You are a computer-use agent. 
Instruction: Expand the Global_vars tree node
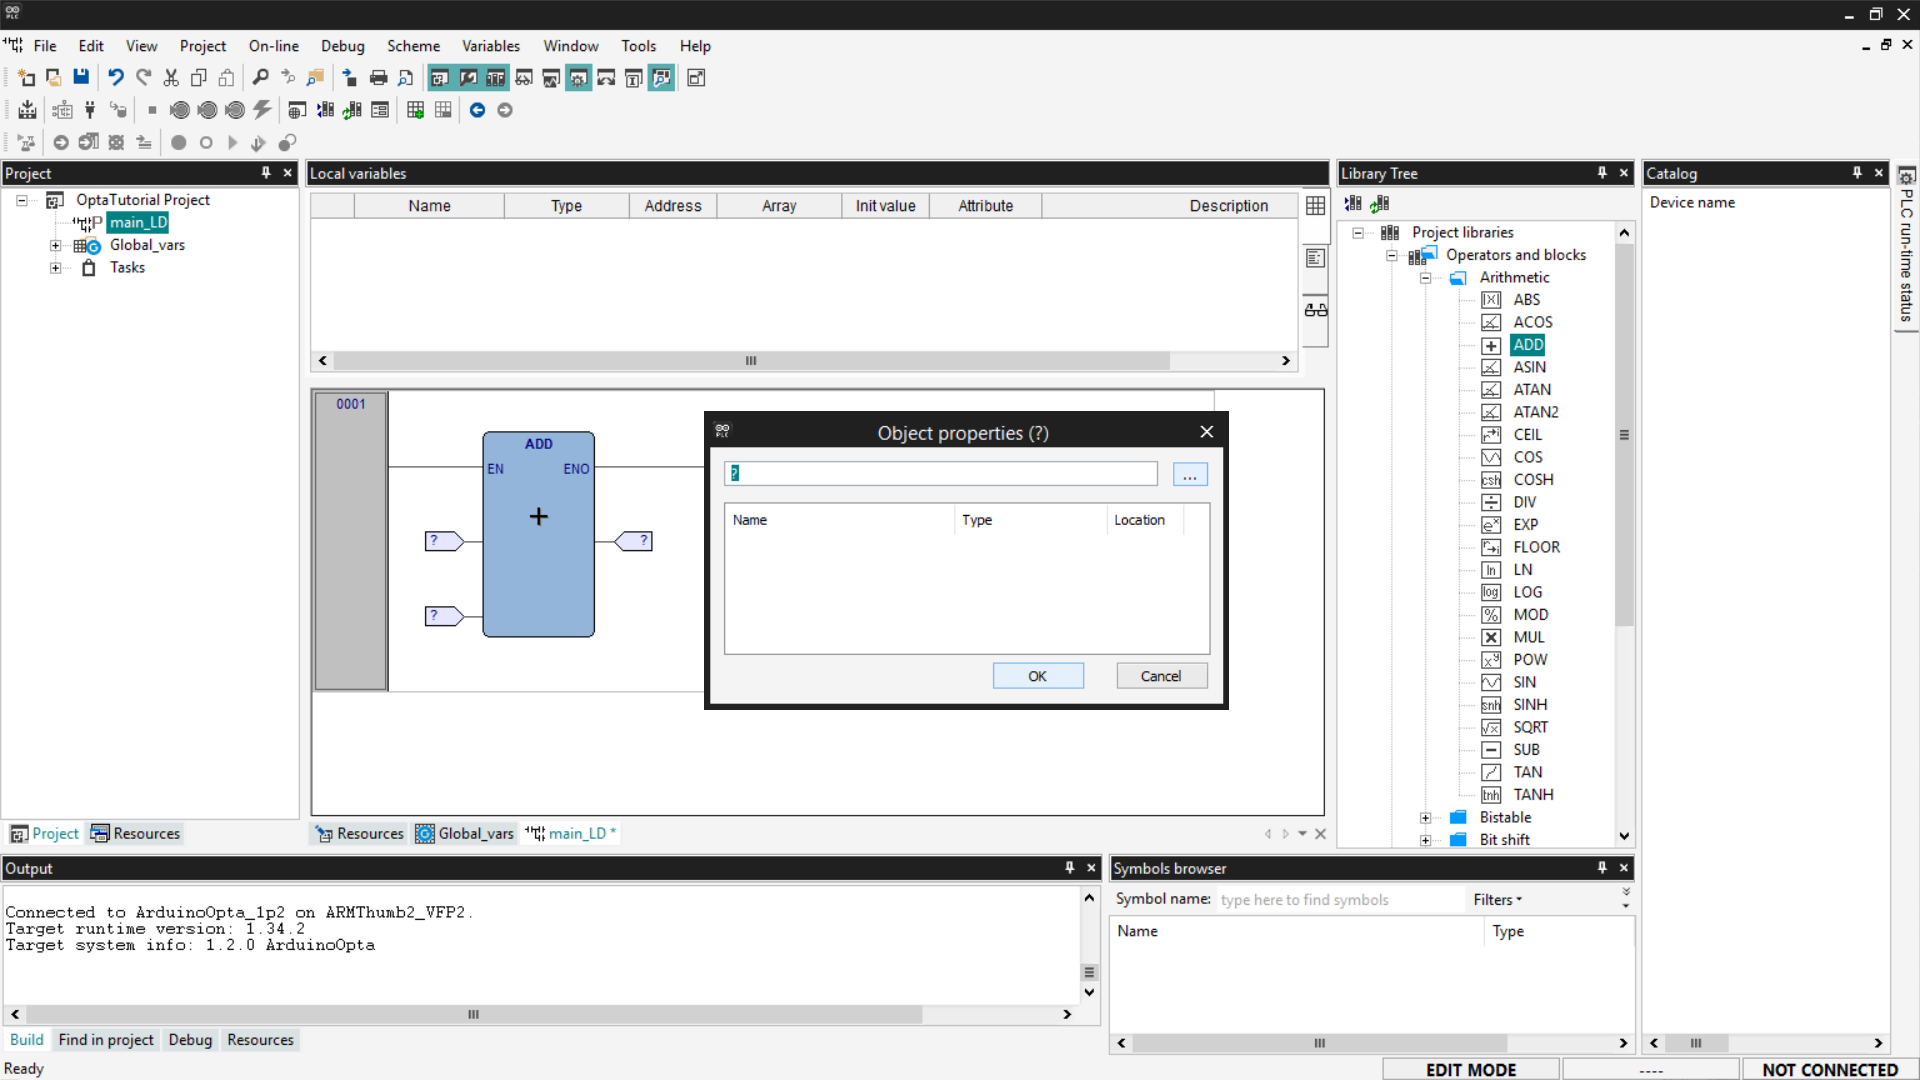tap(56, 245)
